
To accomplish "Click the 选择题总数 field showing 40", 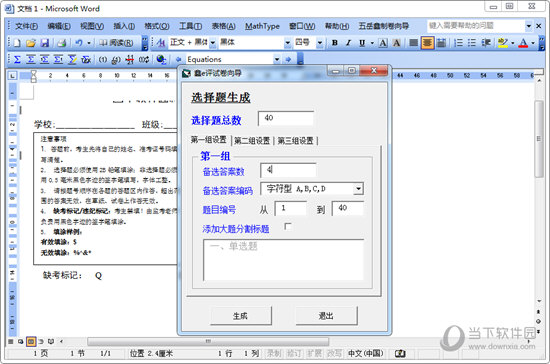I will (286, 119).
